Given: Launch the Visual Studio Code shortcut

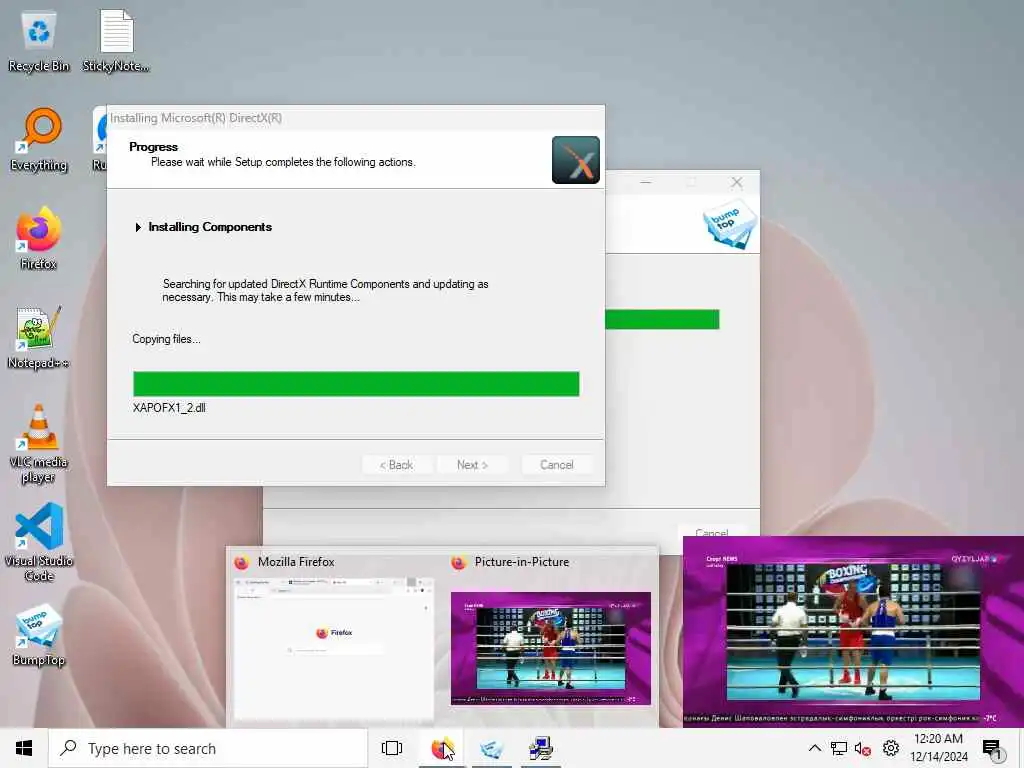Looking at the screenshot, I should pyautogui.click(x=39, y=542).
